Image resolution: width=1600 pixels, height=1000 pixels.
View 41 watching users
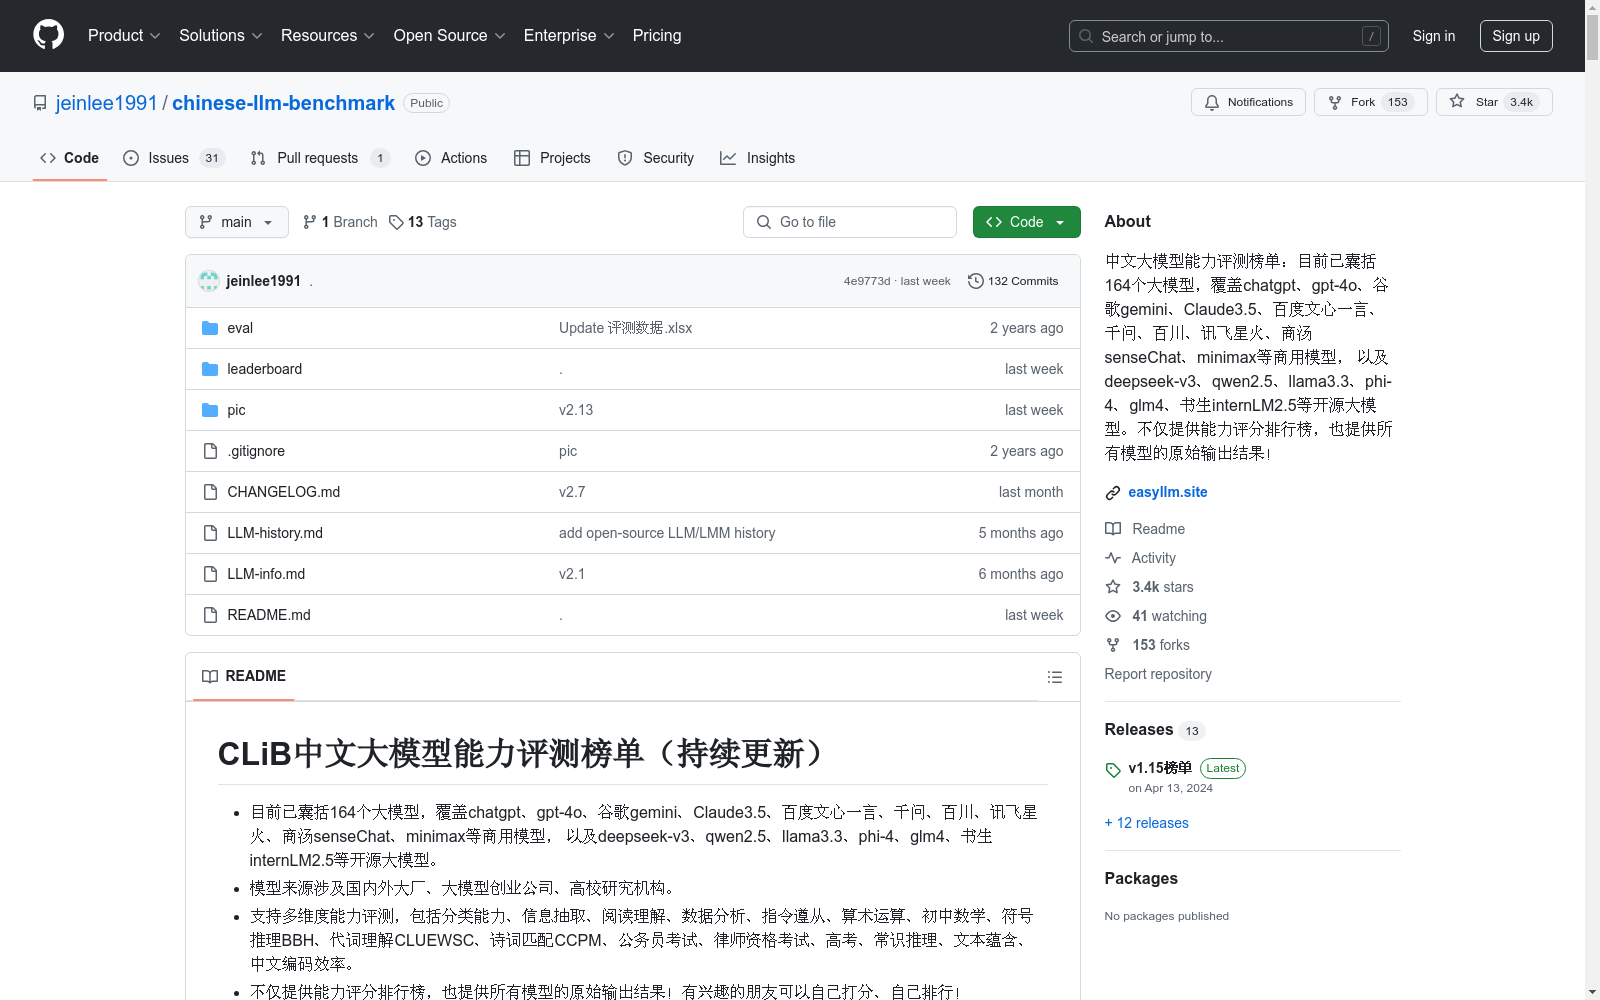pos(1156,616)
